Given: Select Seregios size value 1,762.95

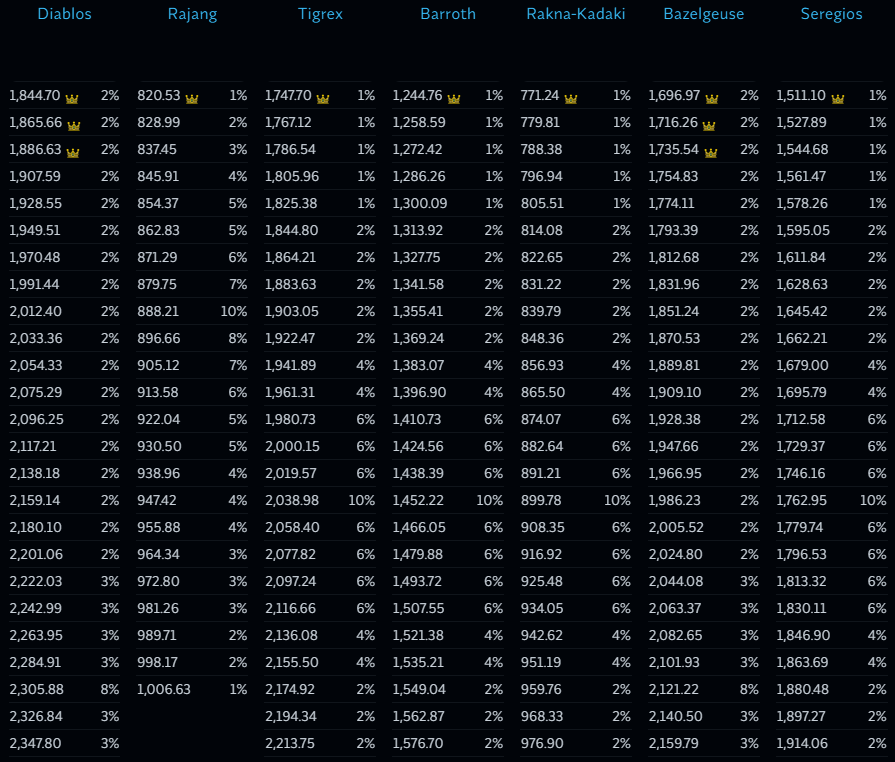Looking at the screenshot, I should click(x=801, y=501).
